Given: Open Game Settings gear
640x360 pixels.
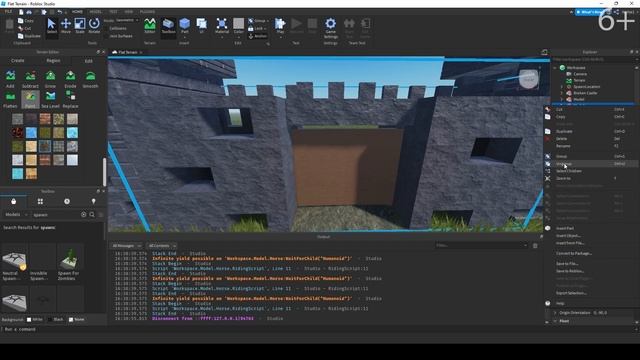Looking at the screenshot, I should pyautogui.click(x=331, y=28).
